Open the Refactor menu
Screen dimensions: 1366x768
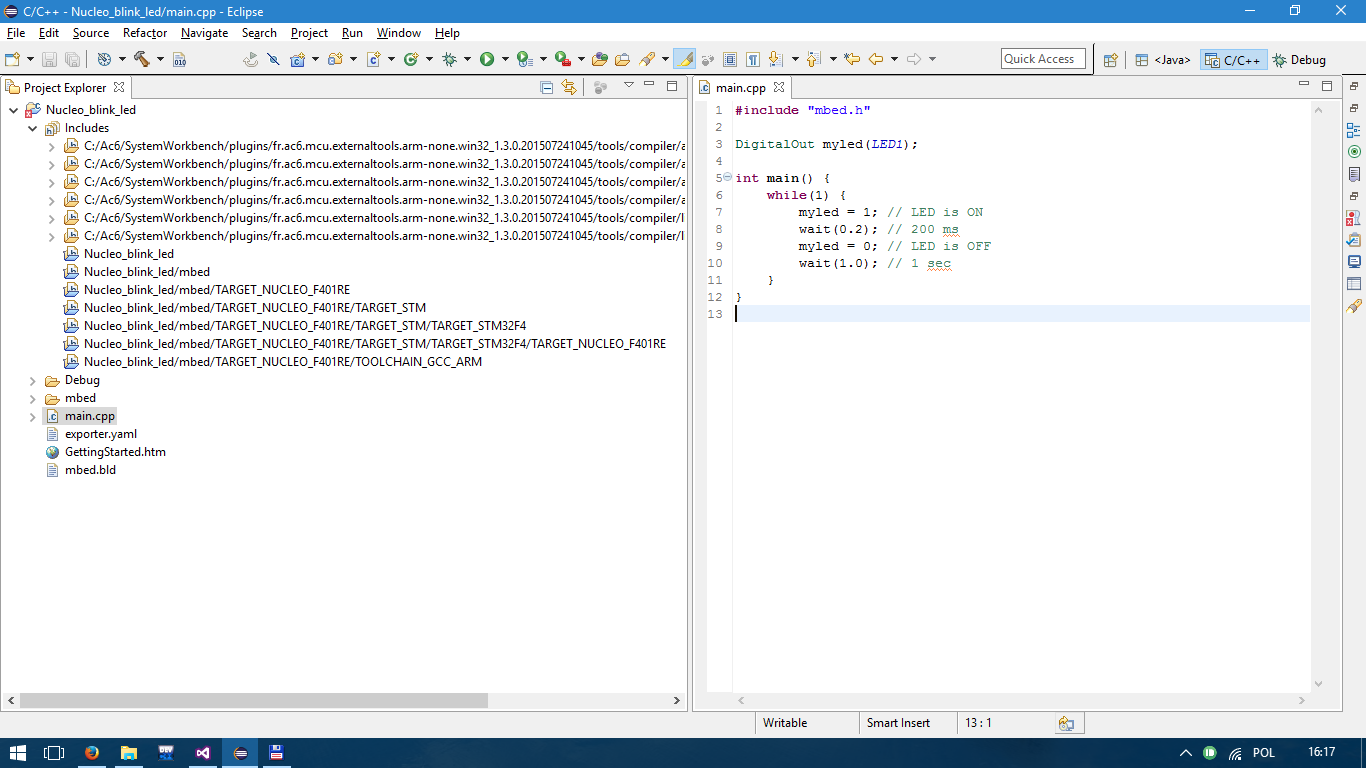tap(145, 33)
